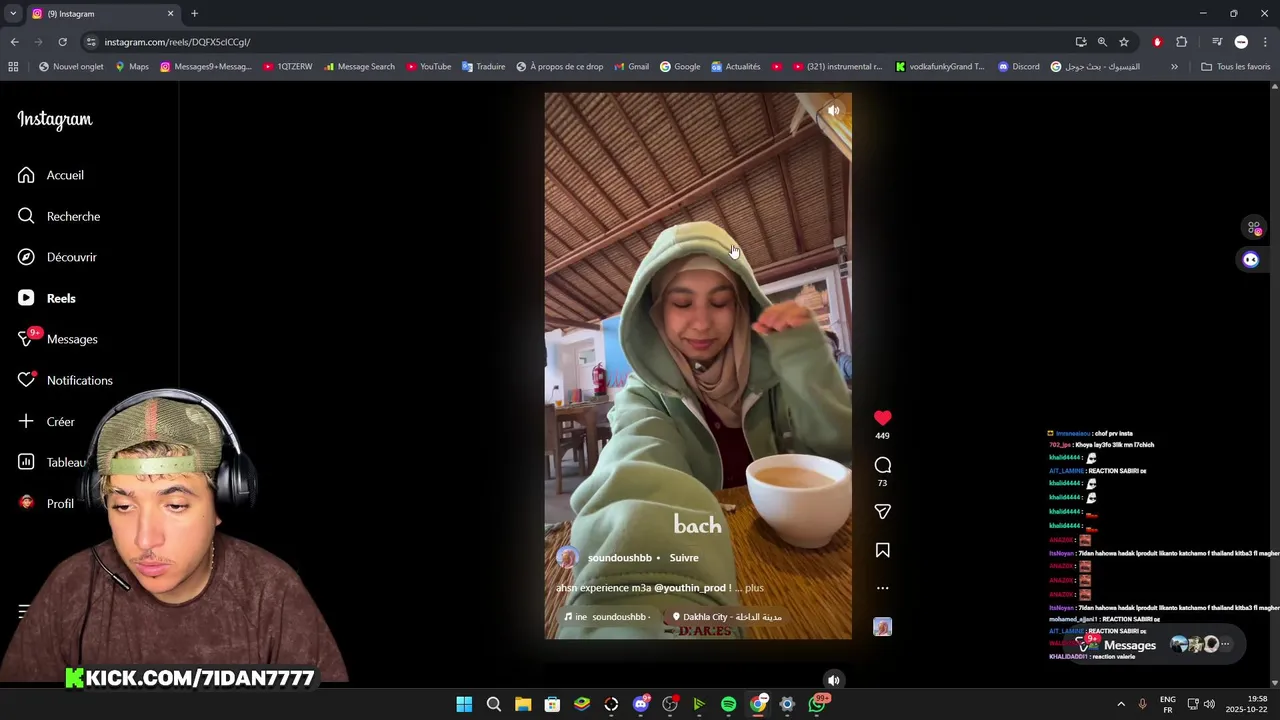This screenshot has width=1280, height=720.
Task: Click the Instagram logo
Action: coord(54,120)
